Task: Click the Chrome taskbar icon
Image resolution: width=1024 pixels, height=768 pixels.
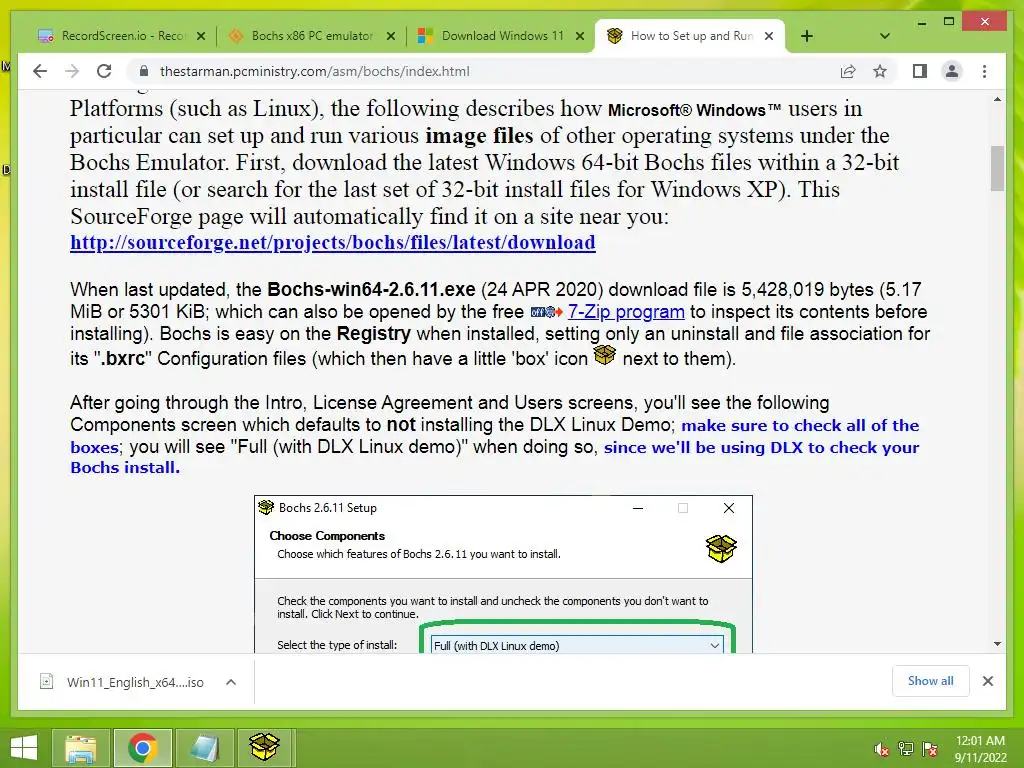Action: 143,748
